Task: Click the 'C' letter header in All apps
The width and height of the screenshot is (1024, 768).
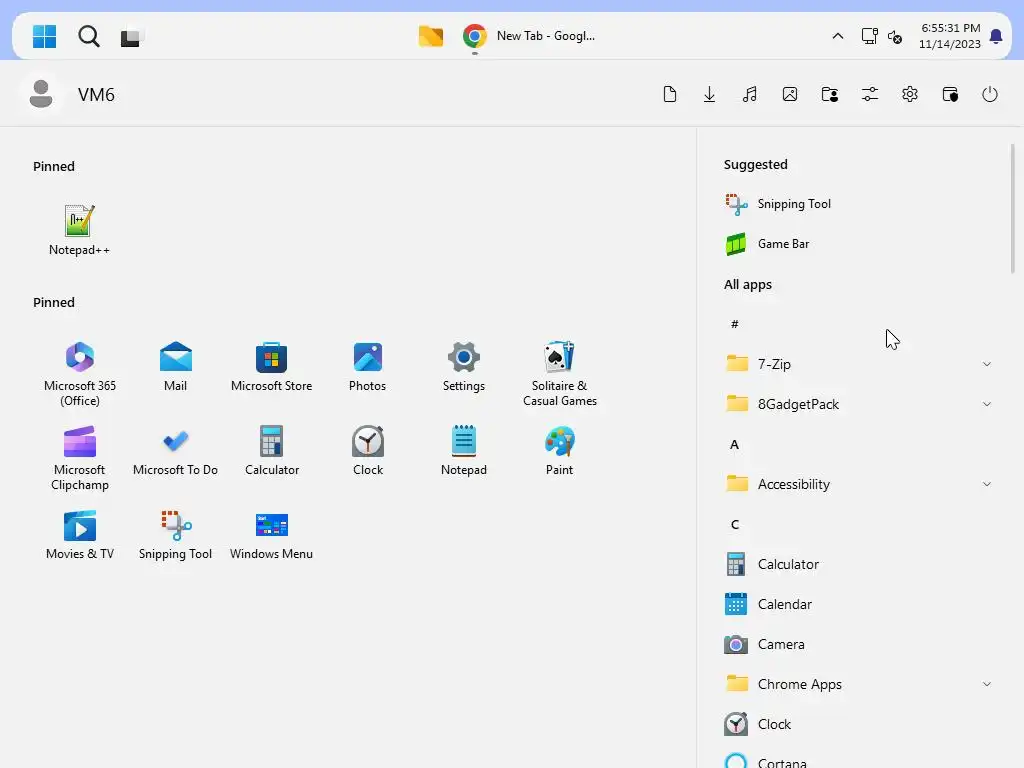Action: 735,524
